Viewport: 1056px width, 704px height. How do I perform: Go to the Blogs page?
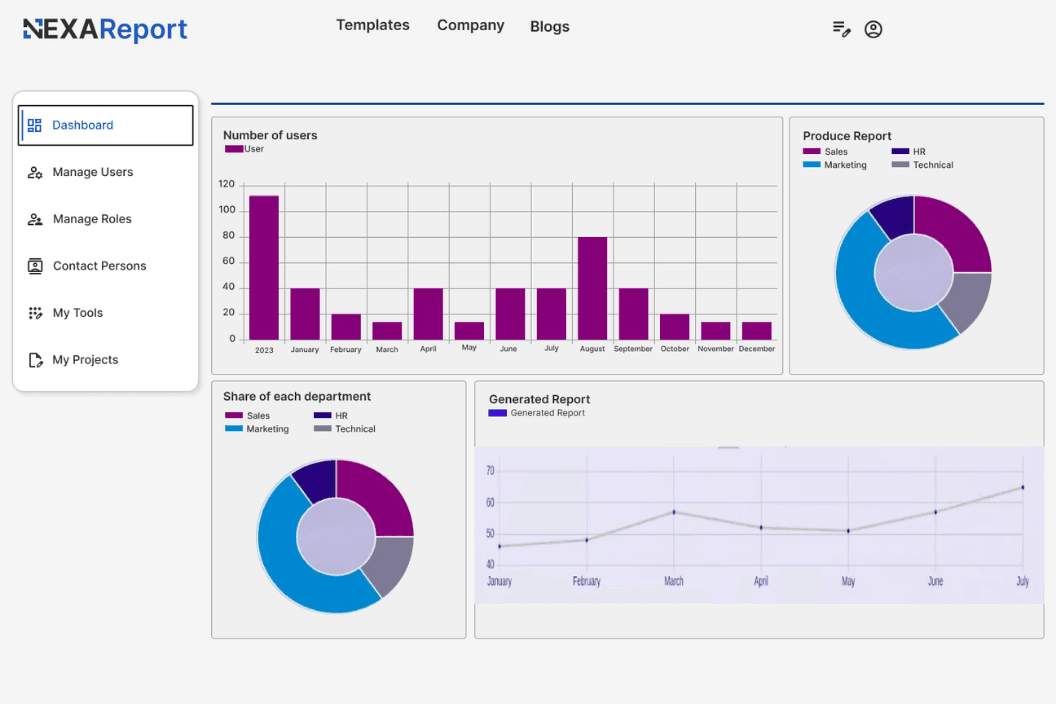549,25
